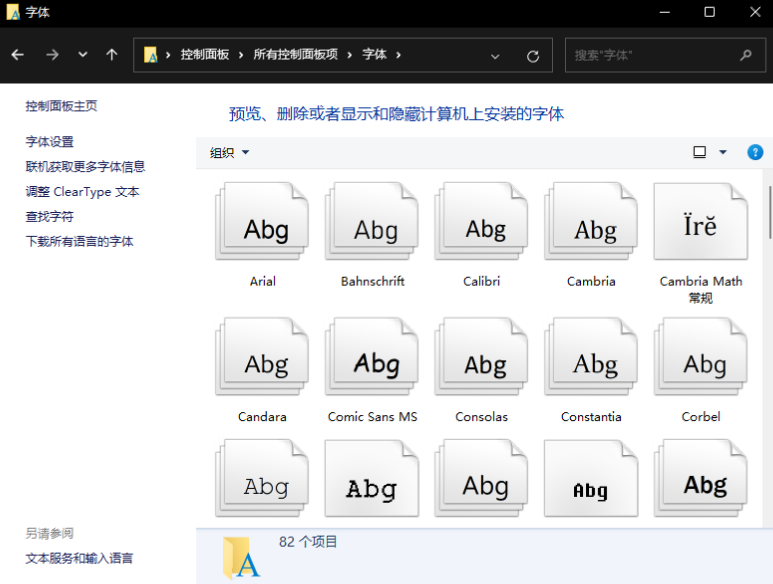Viewport: 773px width, 584px height.
Task: Select the Arial font icon
Action: (262, 223)
